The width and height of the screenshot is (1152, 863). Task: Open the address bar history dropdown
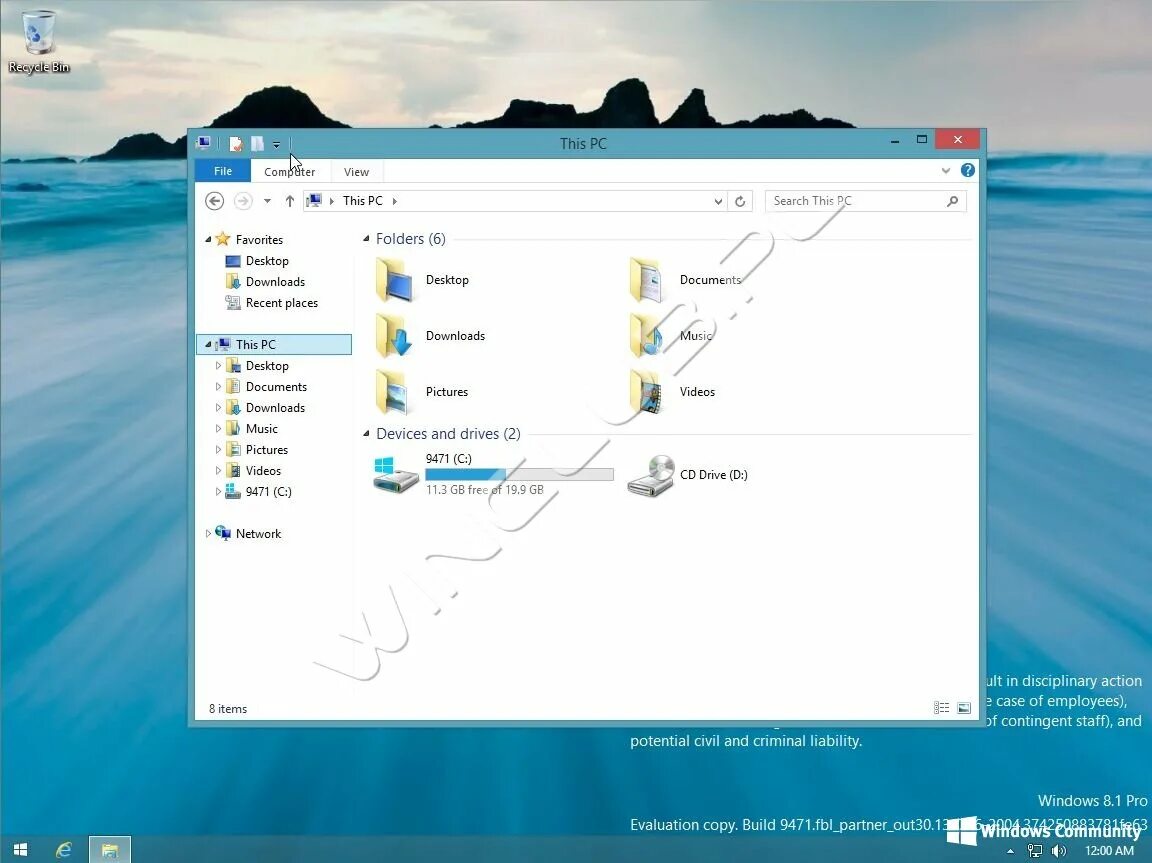(718, 201)
